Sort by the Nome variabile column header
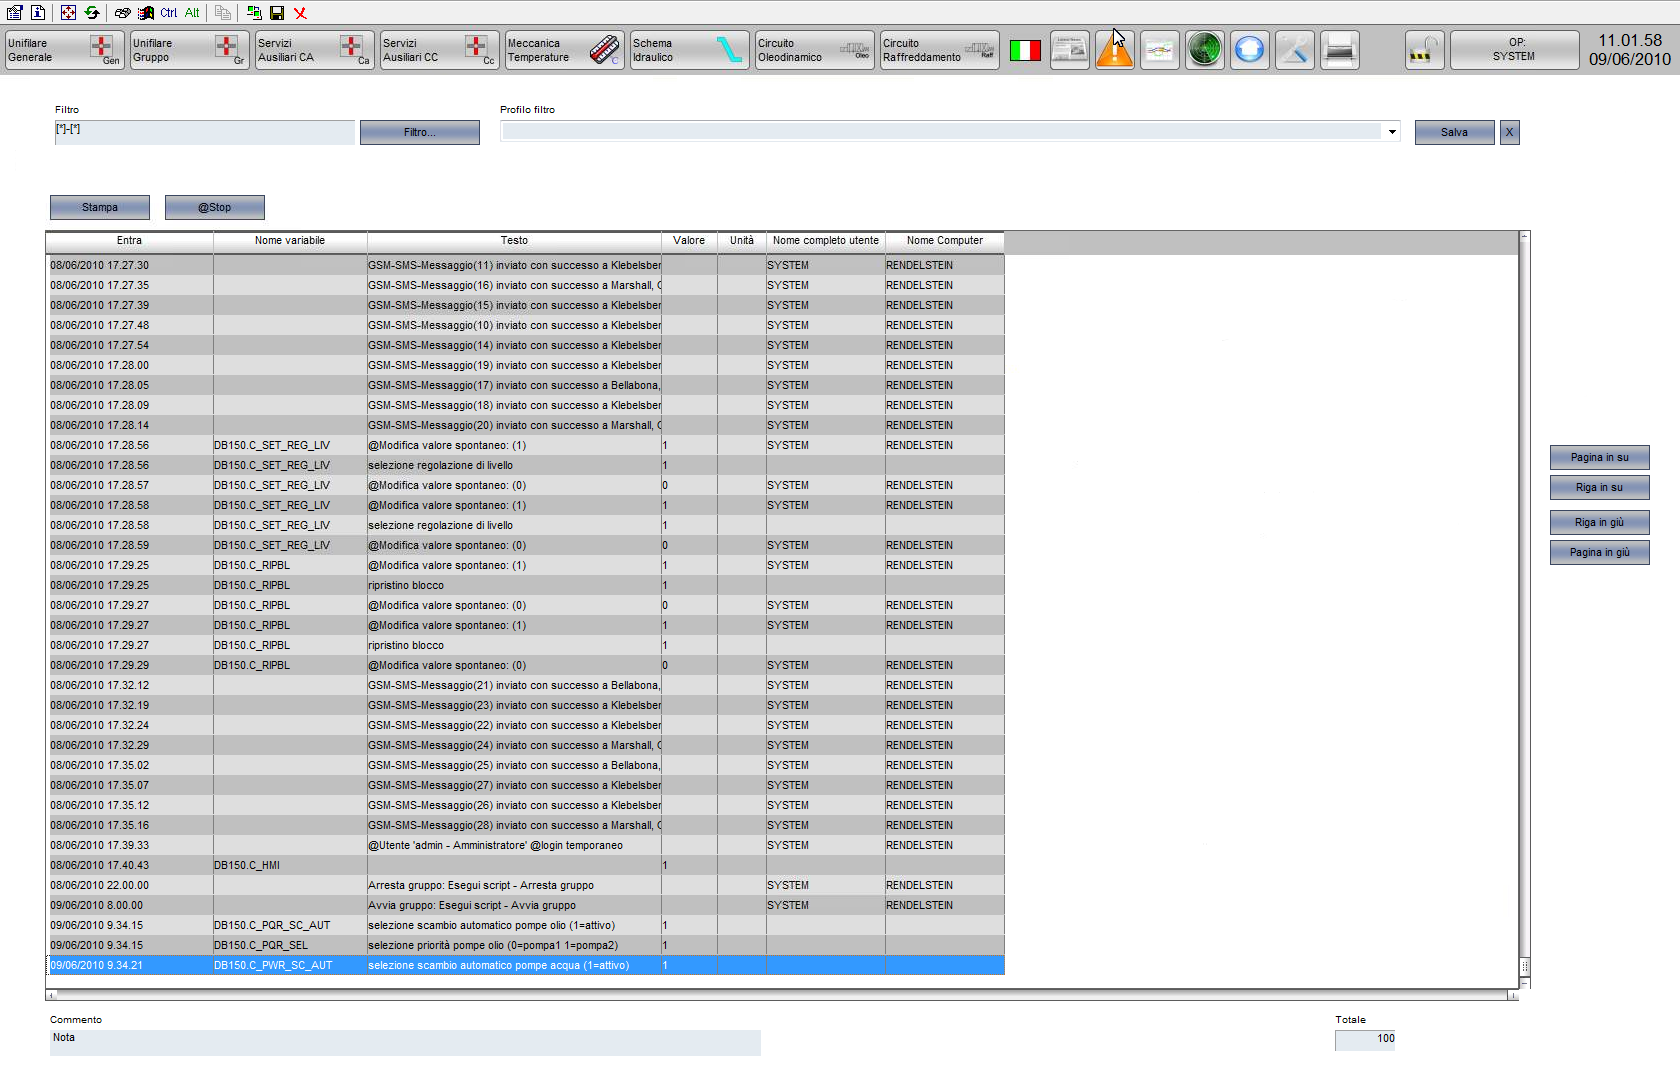 coord(290,241)
